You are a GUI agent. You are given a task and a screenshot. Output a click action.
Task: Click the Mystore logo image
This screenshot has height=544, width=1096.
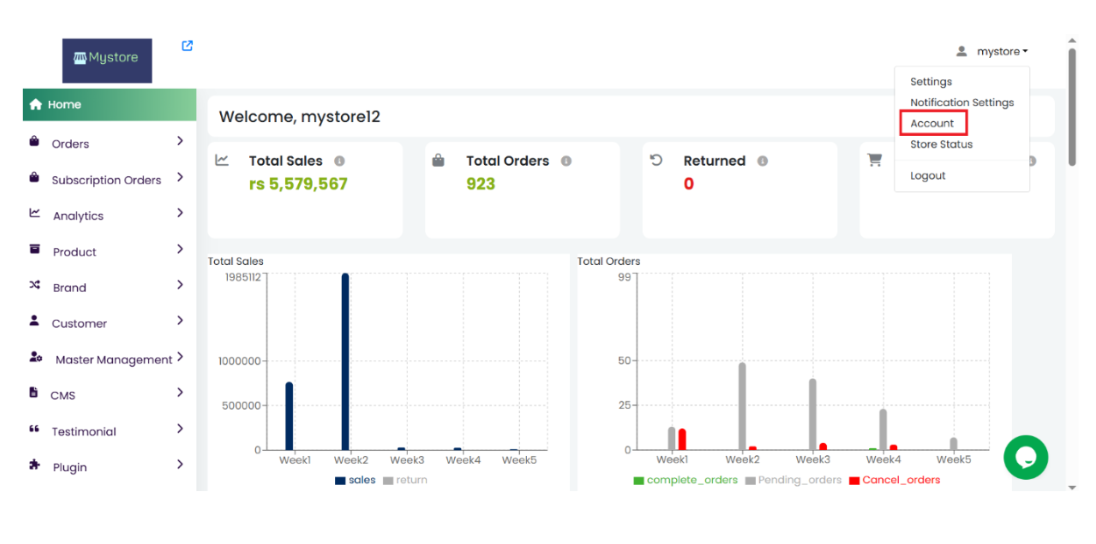[107, 60]
